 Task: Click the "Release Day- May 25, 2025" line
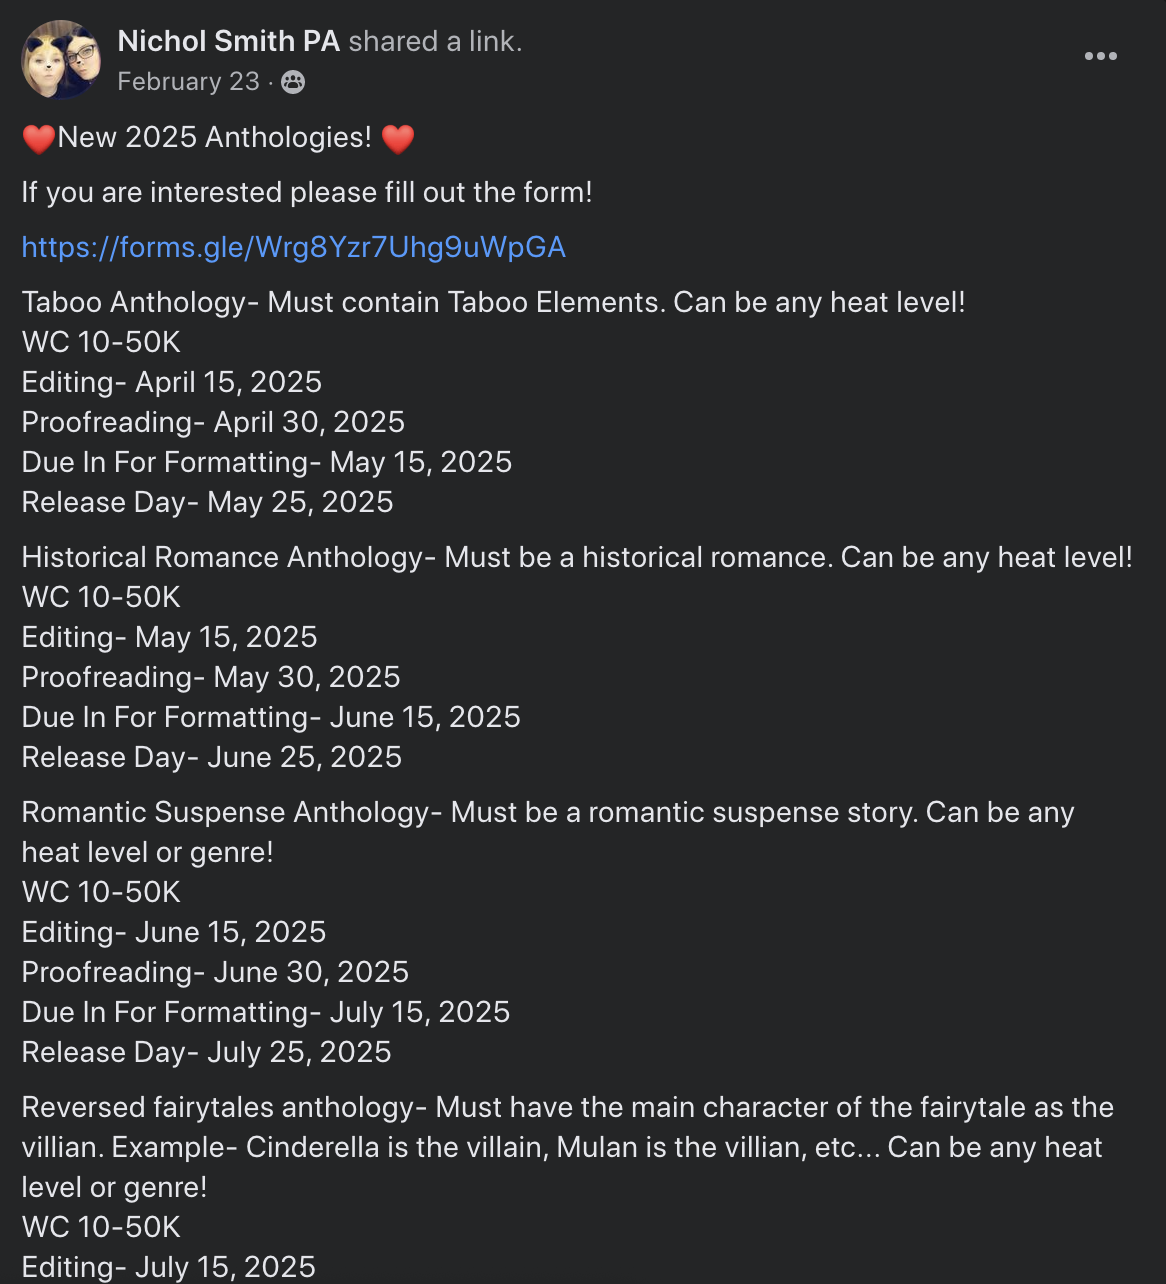click(207, 502)
